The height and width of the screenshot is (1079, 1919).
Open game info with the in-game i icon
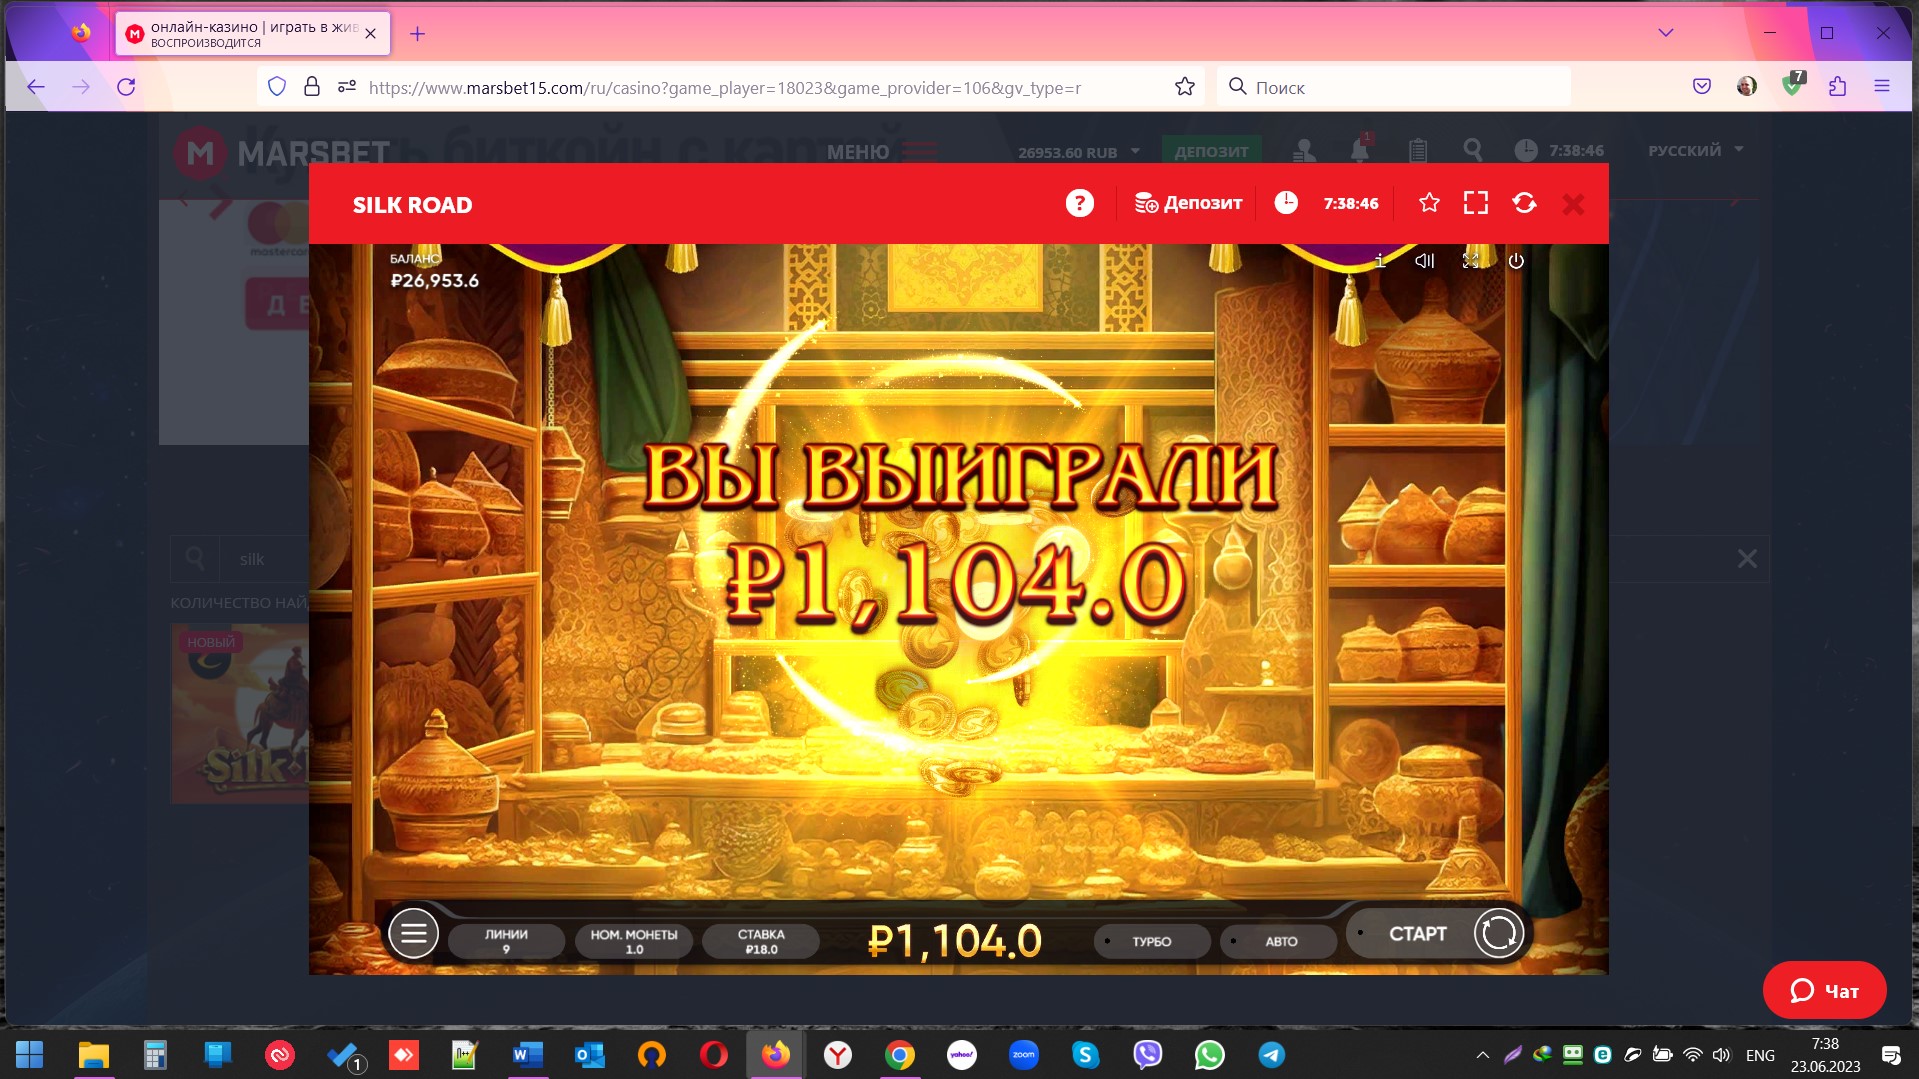(x=1380, y=261)
